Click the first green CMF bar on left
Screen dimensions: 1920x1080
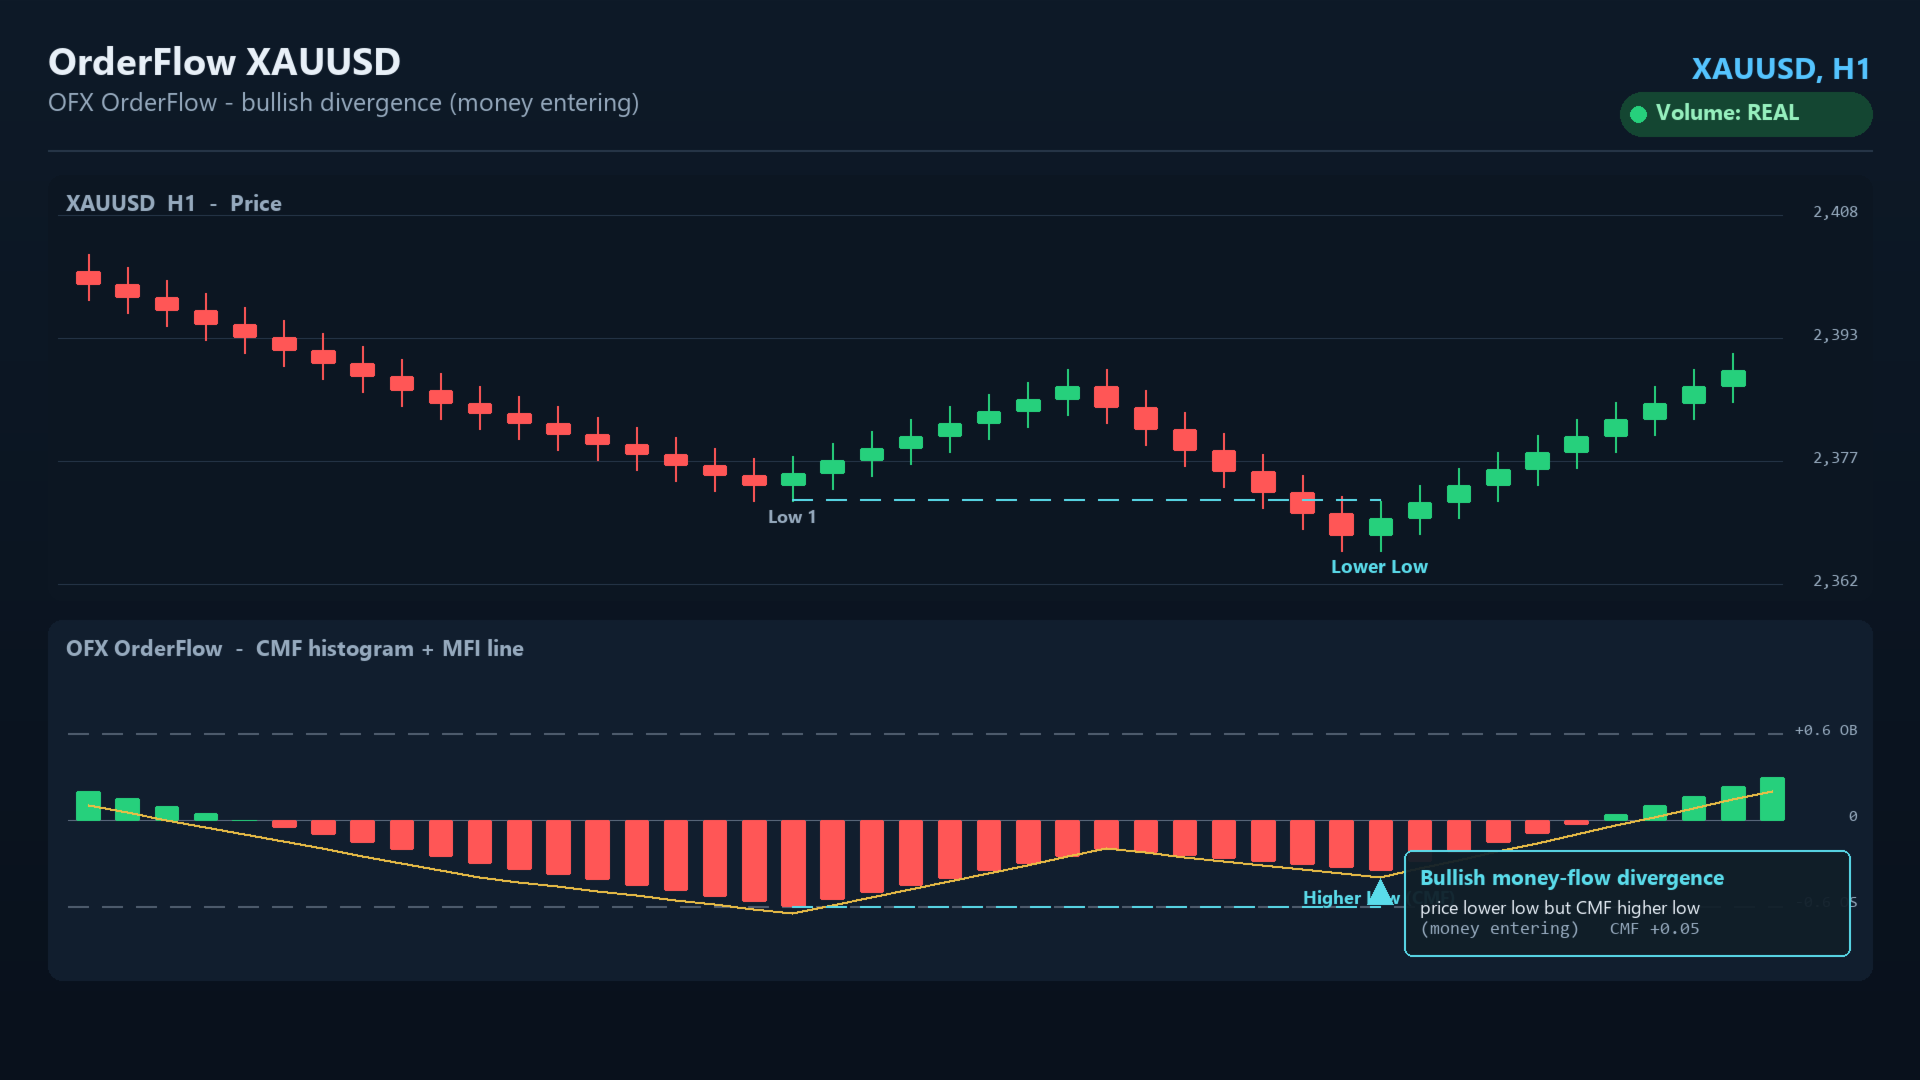(89, 806)
